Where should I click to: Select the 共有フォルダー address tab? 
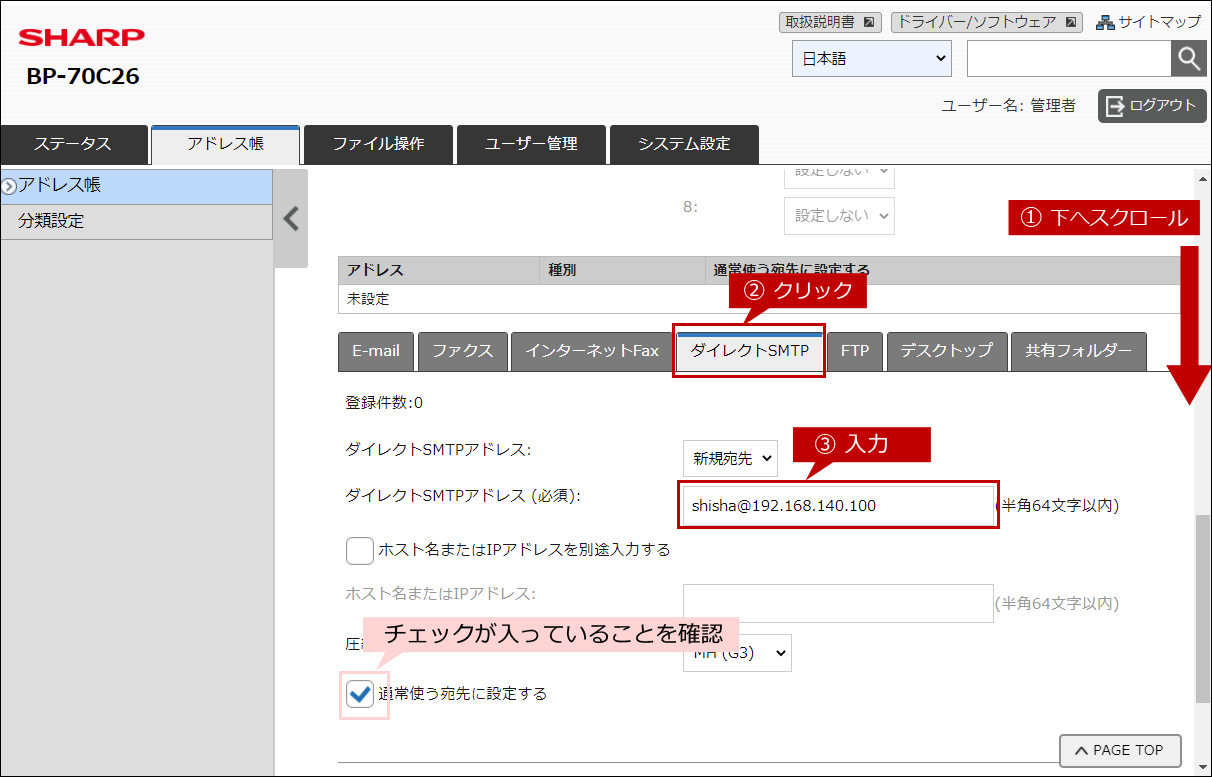point(1078,351)
